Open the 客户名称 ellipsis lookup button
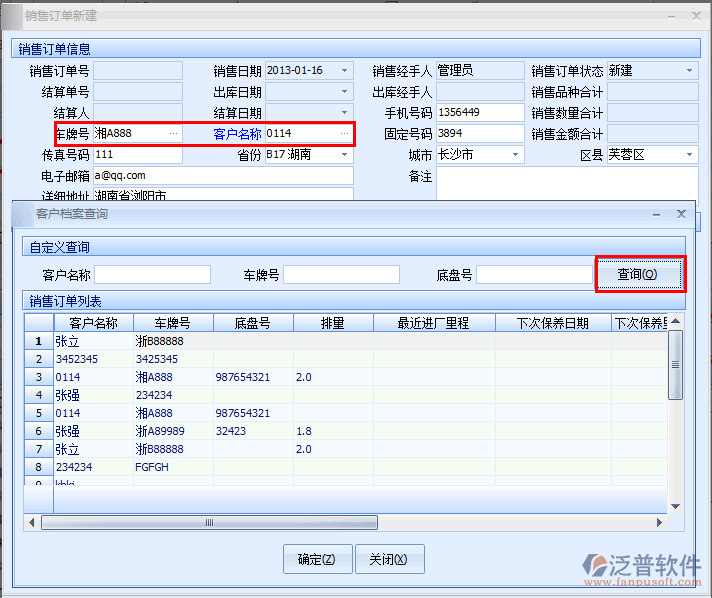 (x=345, y=133)
